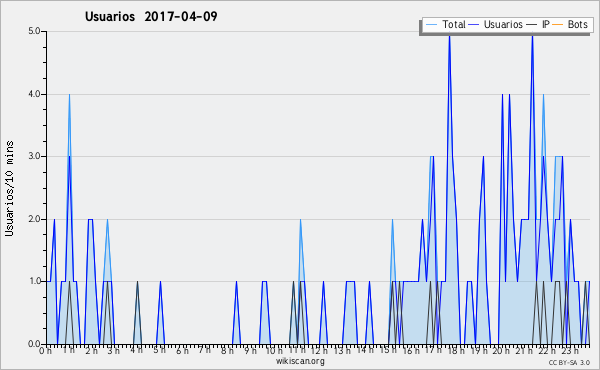Click the 4.0 Total peak near 1 h
Image resolution: width=600 pixels, height=370 pixels.
coord(69,95)
